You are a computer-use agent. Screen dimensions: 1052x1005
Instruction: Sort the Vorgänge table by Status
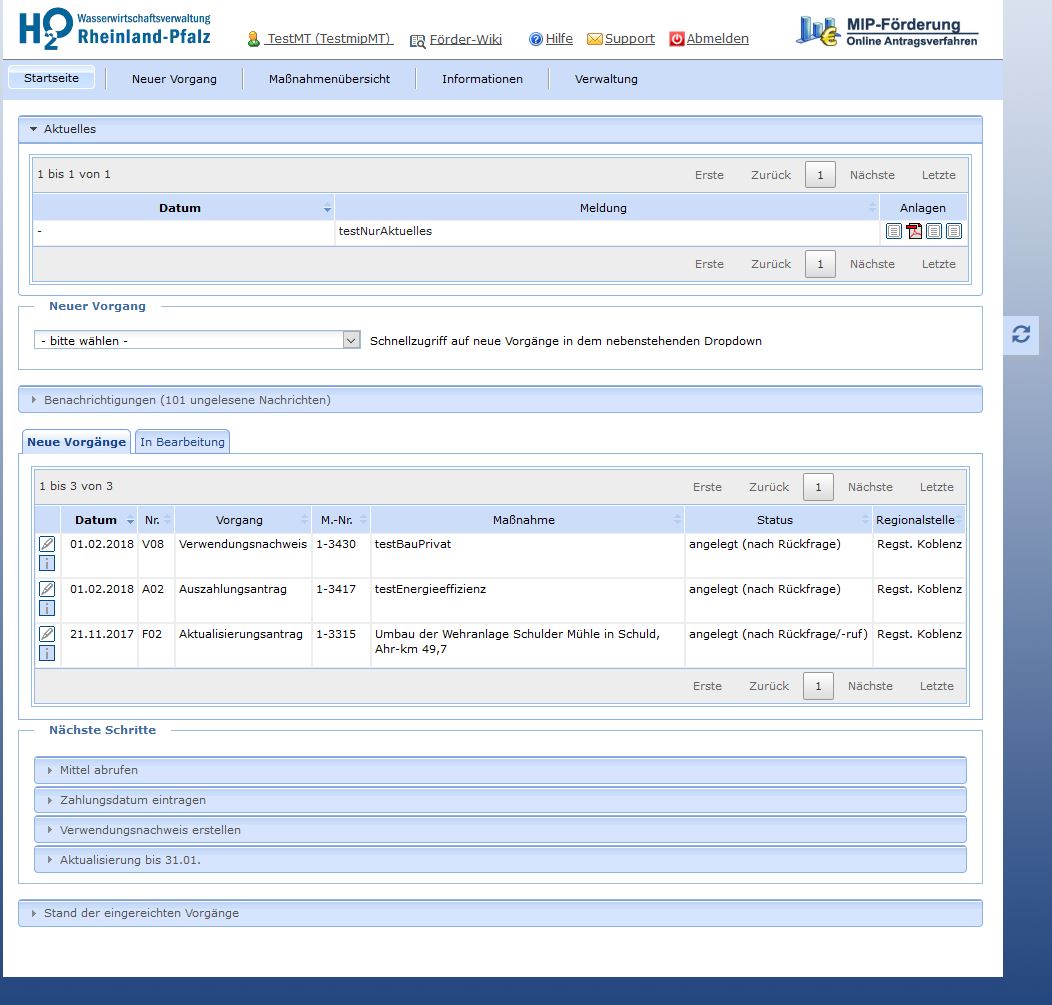coord(778,520)
